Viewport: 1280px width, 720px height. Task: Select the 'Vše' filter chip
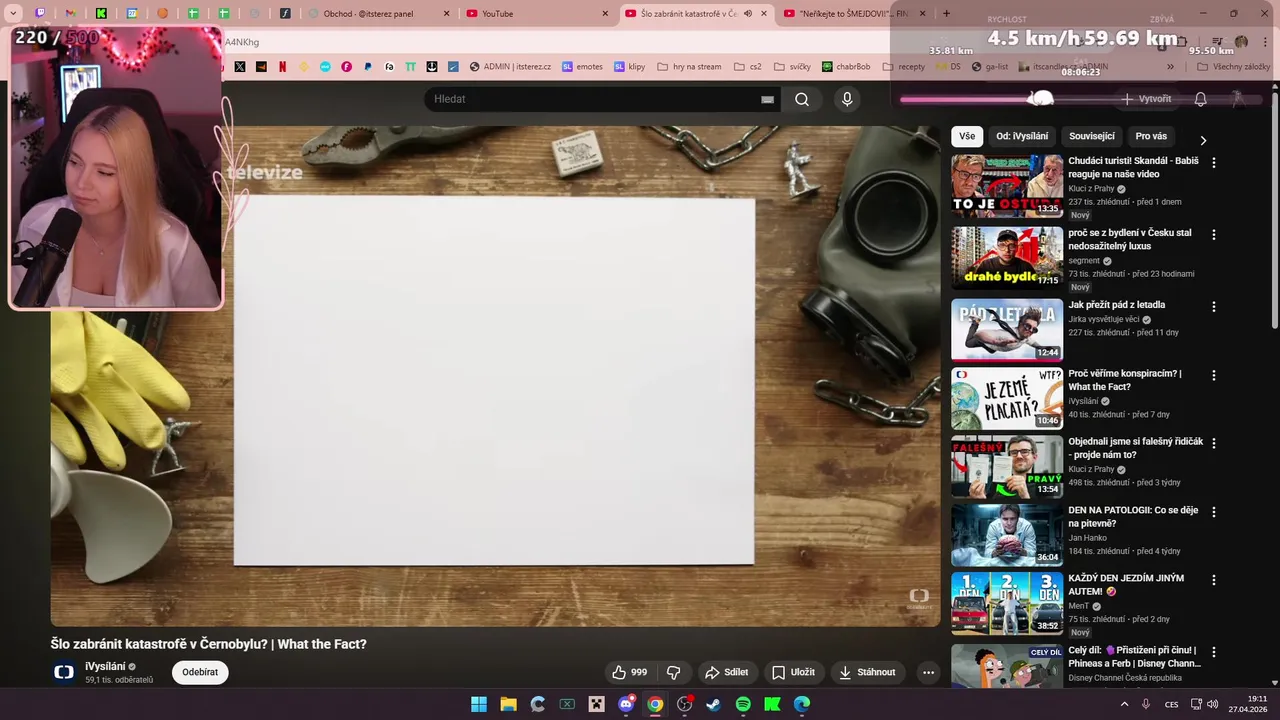point(967,136)
